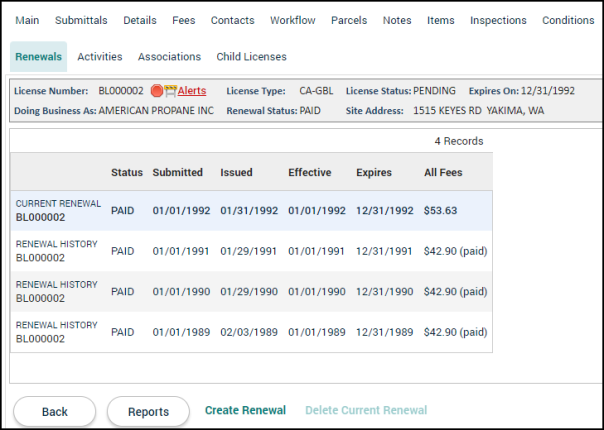Click the Back button
604x430 pixels.
pyautogui.click(x=55, y=412)
